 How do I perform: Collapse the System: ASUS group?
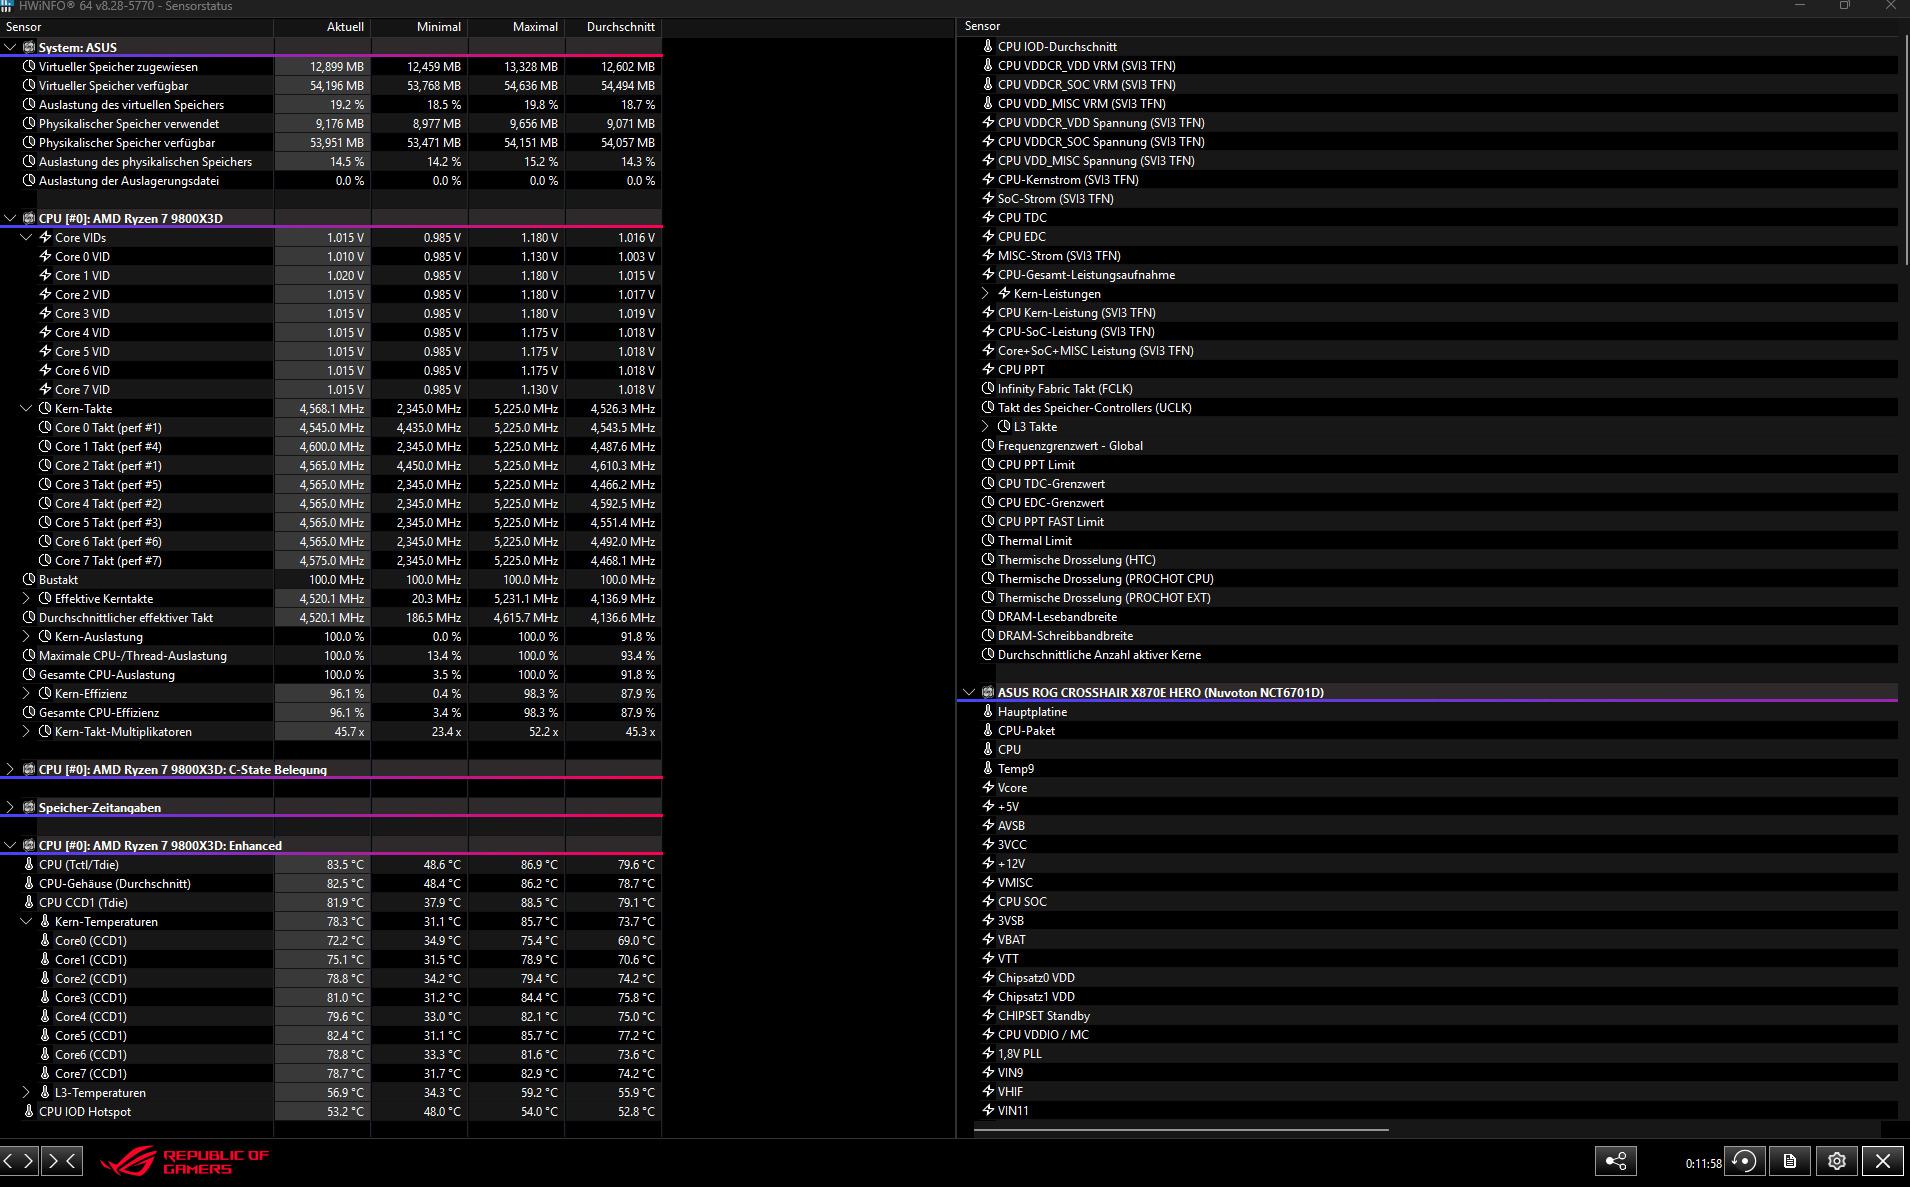(x=10, y=47)
